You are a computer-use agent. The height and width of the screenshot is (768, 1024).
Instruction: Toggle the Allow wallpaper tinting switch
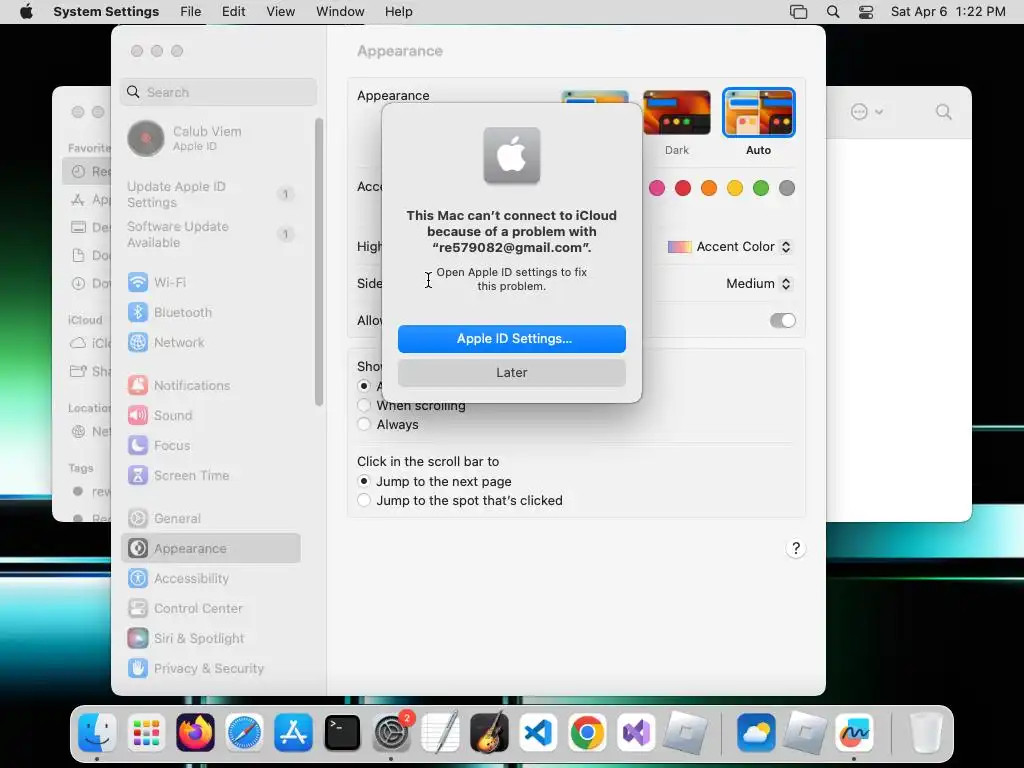(x=782, y=321)
